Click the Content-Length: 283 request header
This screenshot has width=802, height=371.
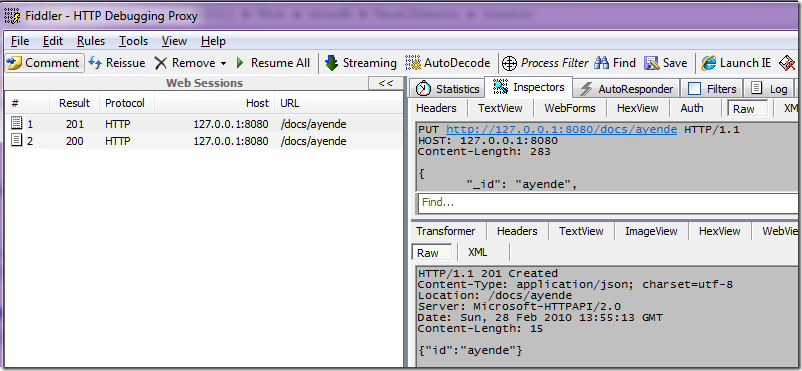click(x=484, y=151)
